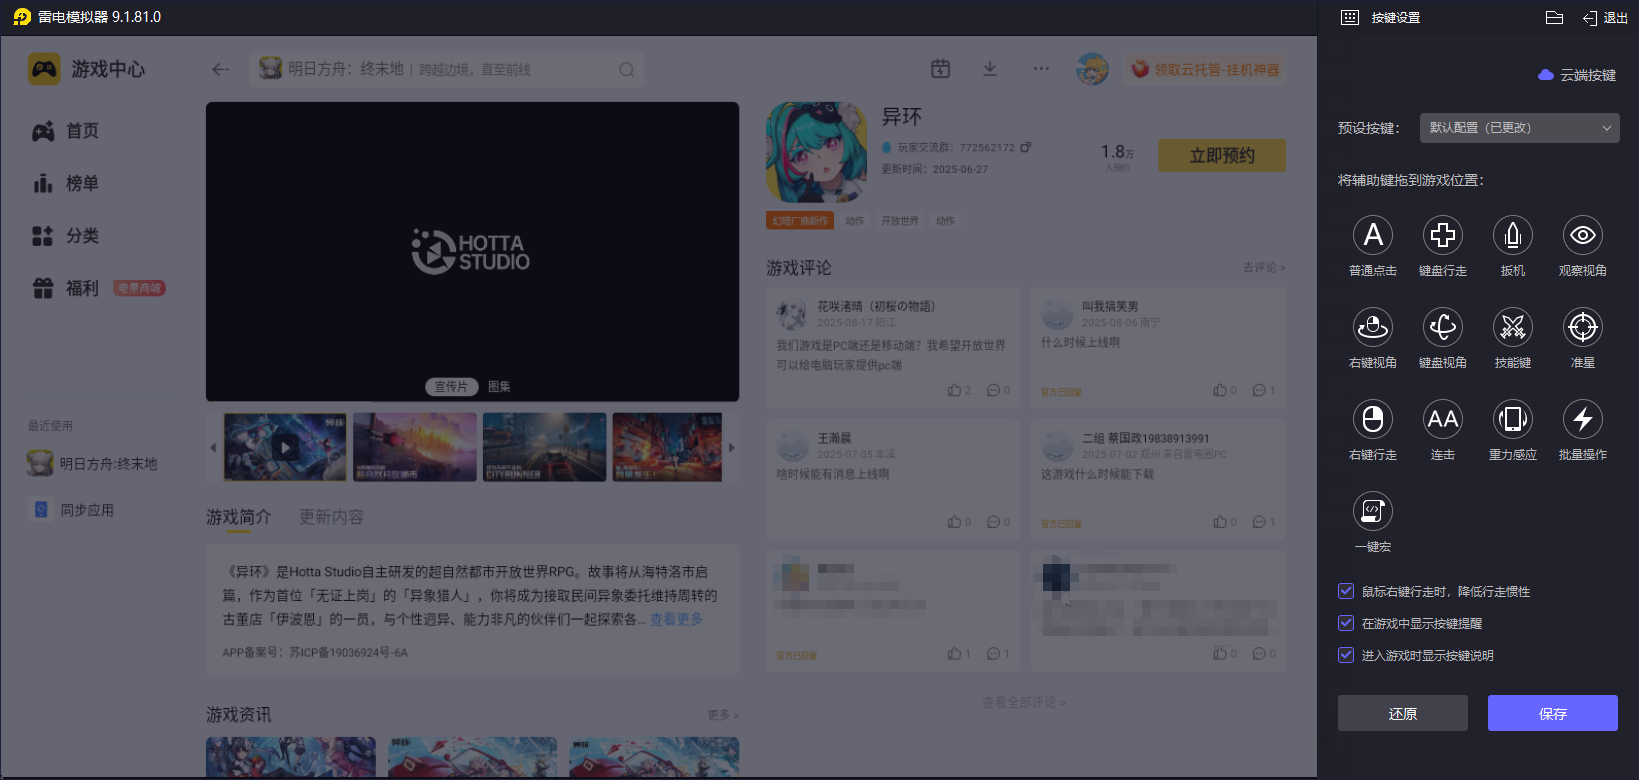This screenshot has height=780, width=1639.
Task: Switch to the 游戏简介 tab
Action: [x=239, y=517]
